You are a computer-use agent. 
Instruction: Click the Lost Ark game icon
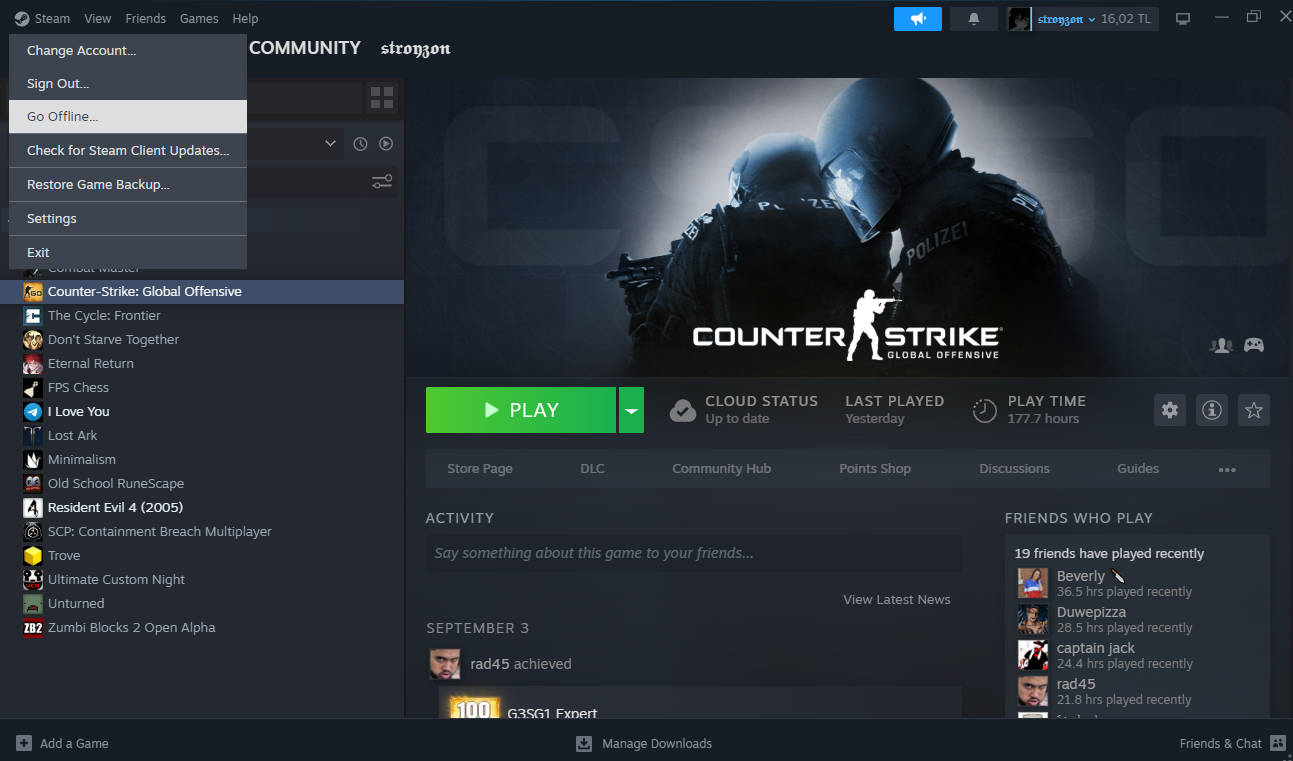(x=33, y=436)
